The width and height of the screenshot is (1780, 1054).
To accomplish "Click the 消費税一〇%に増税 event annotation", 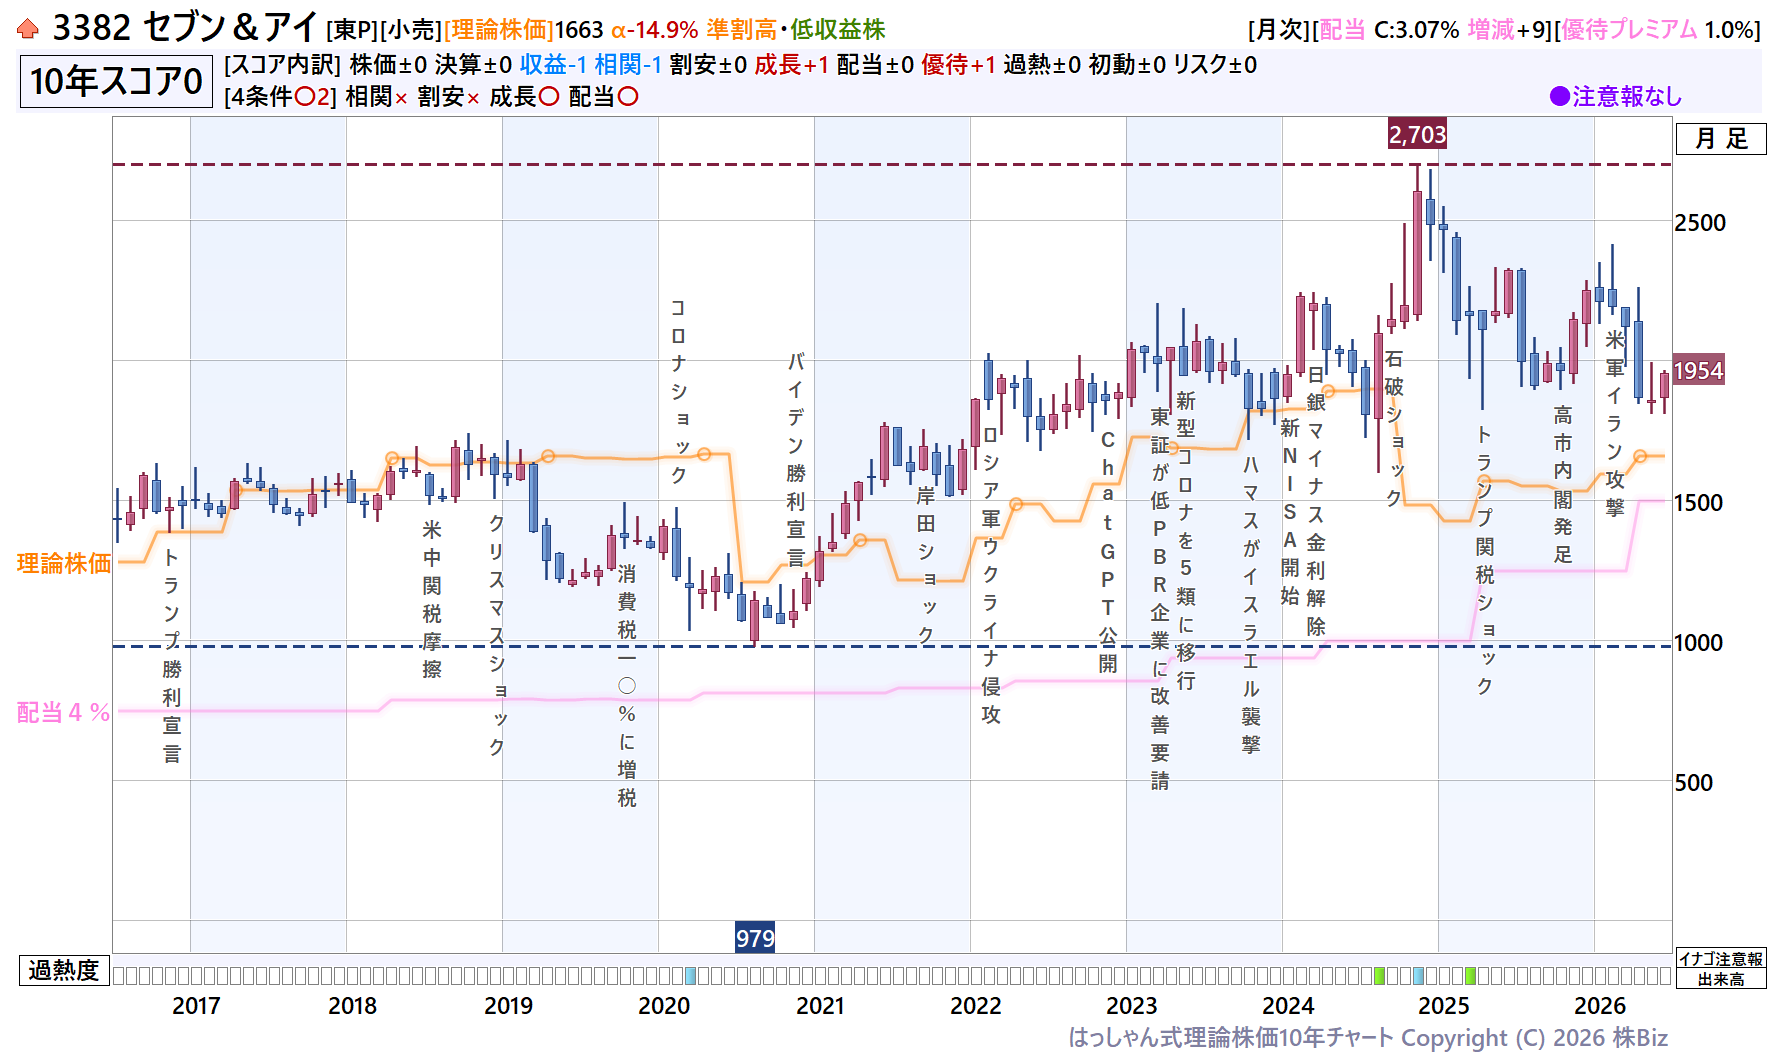I will 627,686.
